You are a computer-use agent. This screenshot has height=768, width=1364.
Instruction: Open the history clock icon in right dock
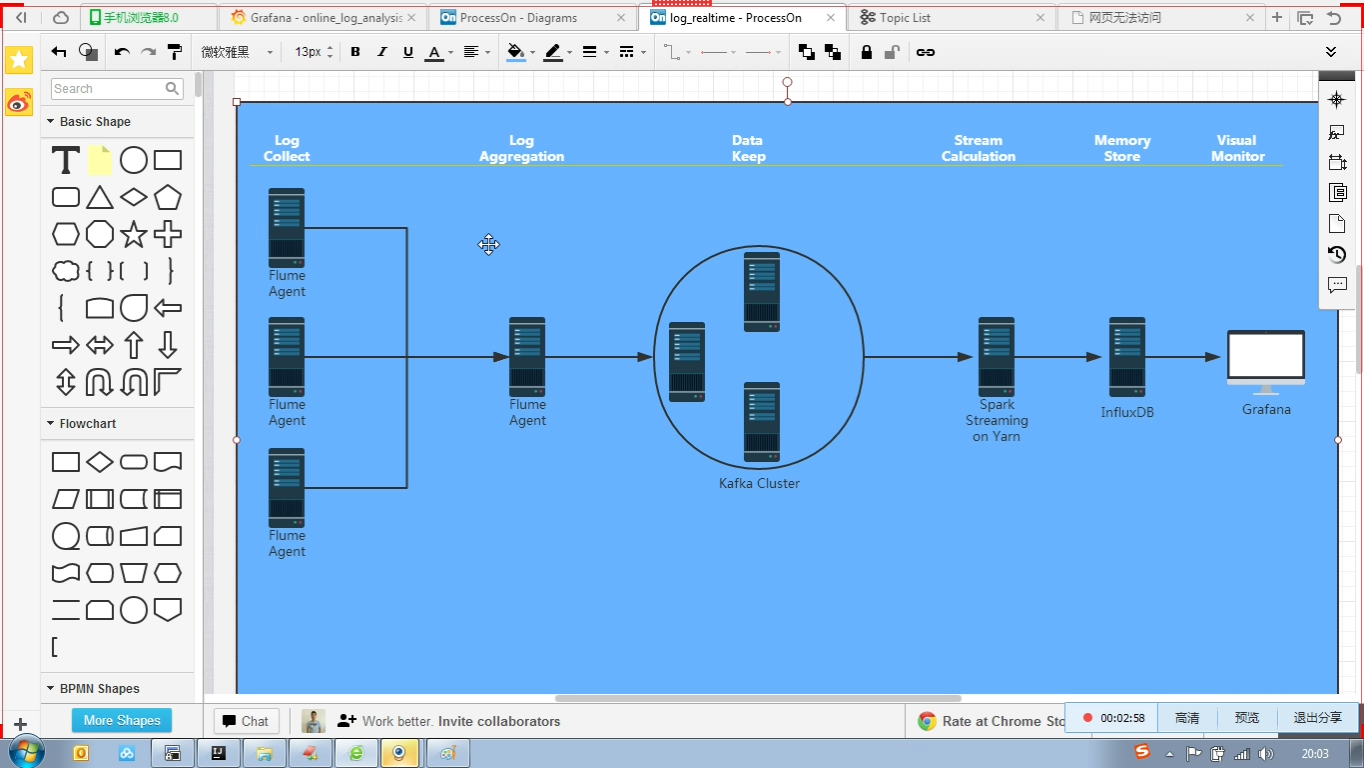pyautogui.click(x=1338, y=254)
